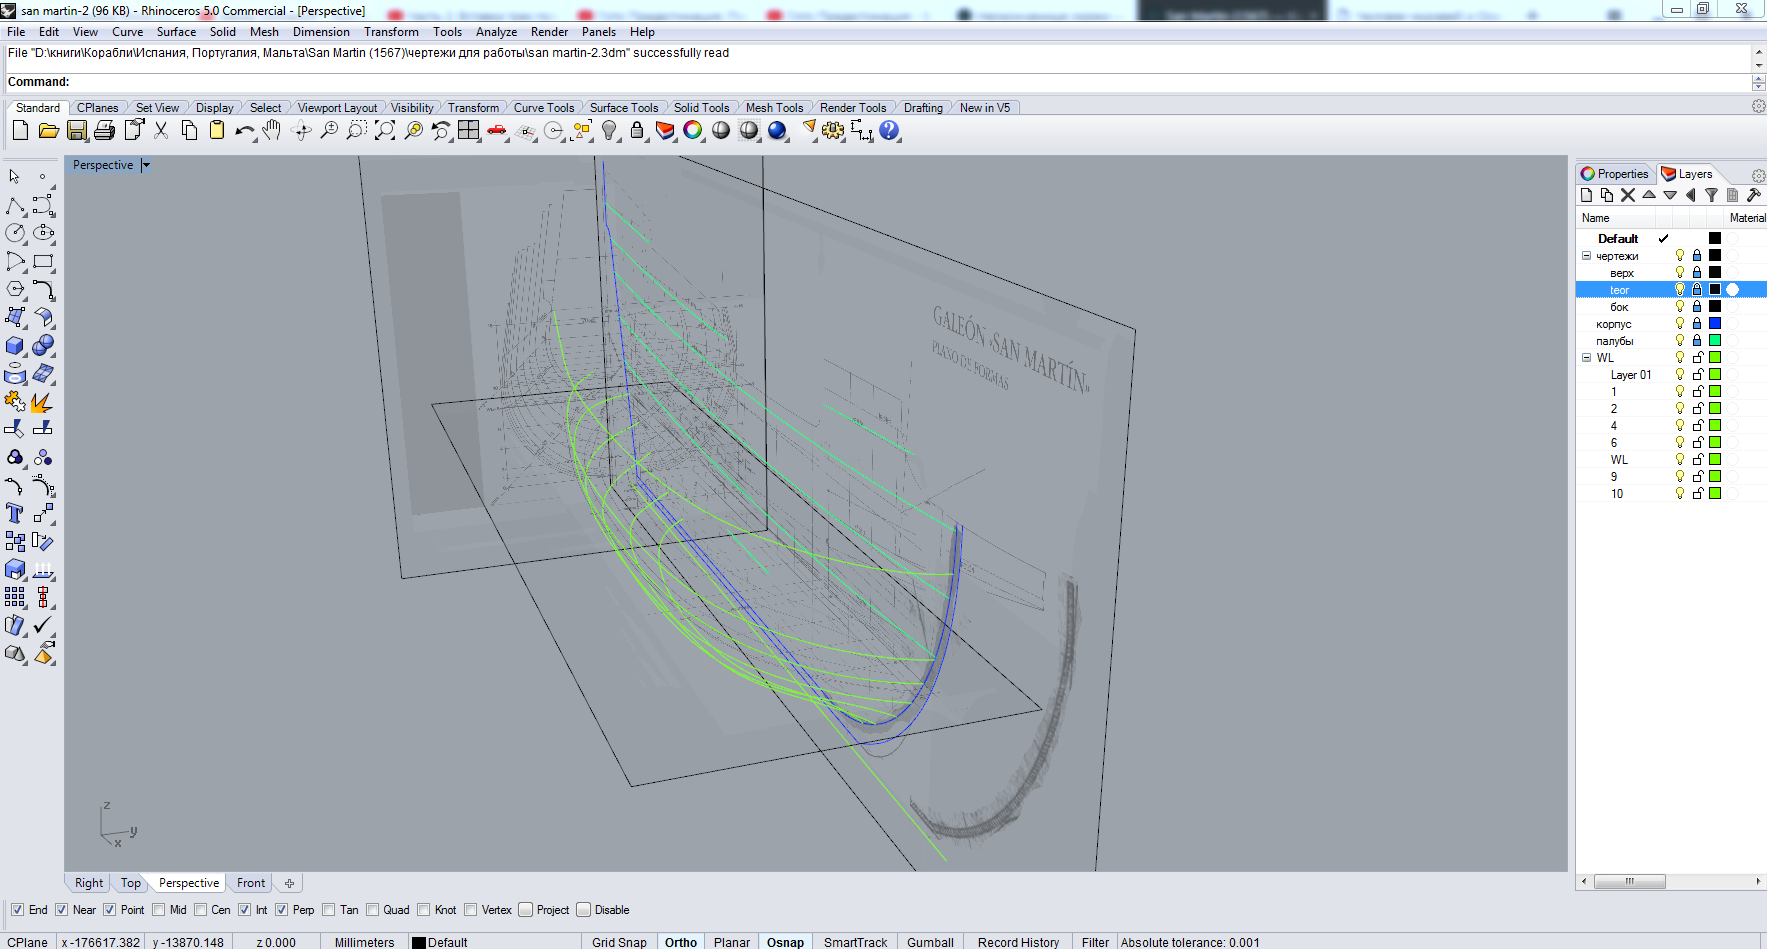Viewport: 1767px width, 949px height.
Task: Open the Surface menu
Action: coord(176,32)
